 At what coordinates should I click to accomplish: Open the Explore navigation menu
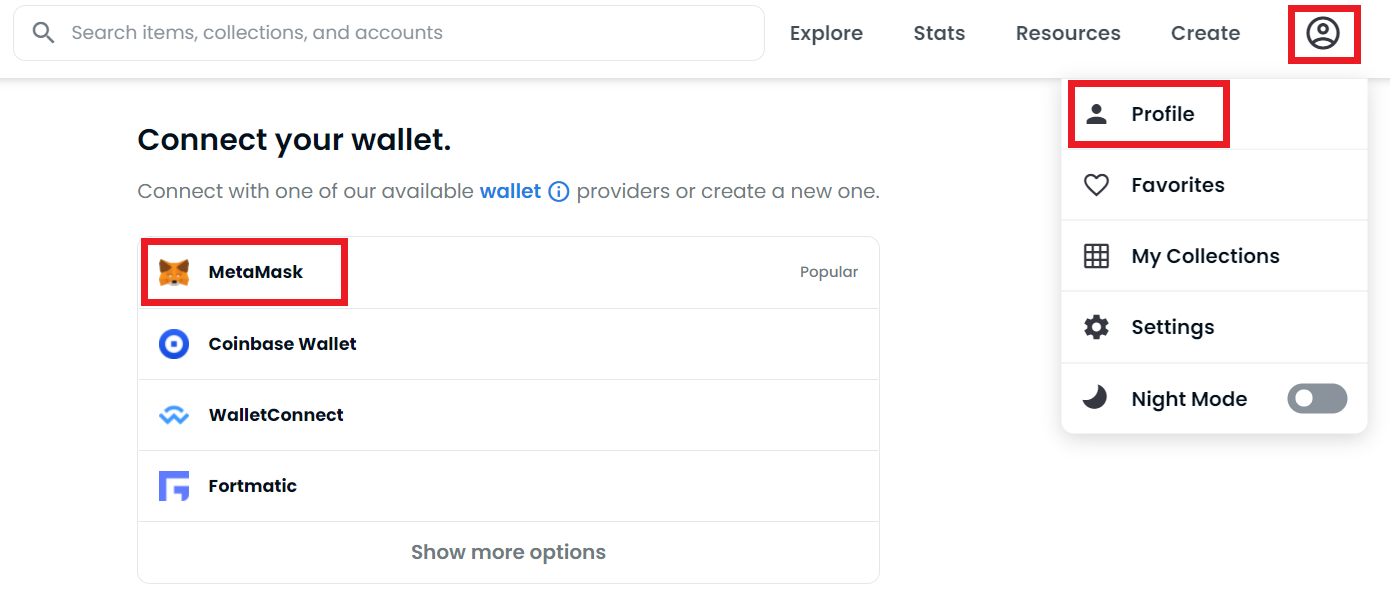coord(826,33)
